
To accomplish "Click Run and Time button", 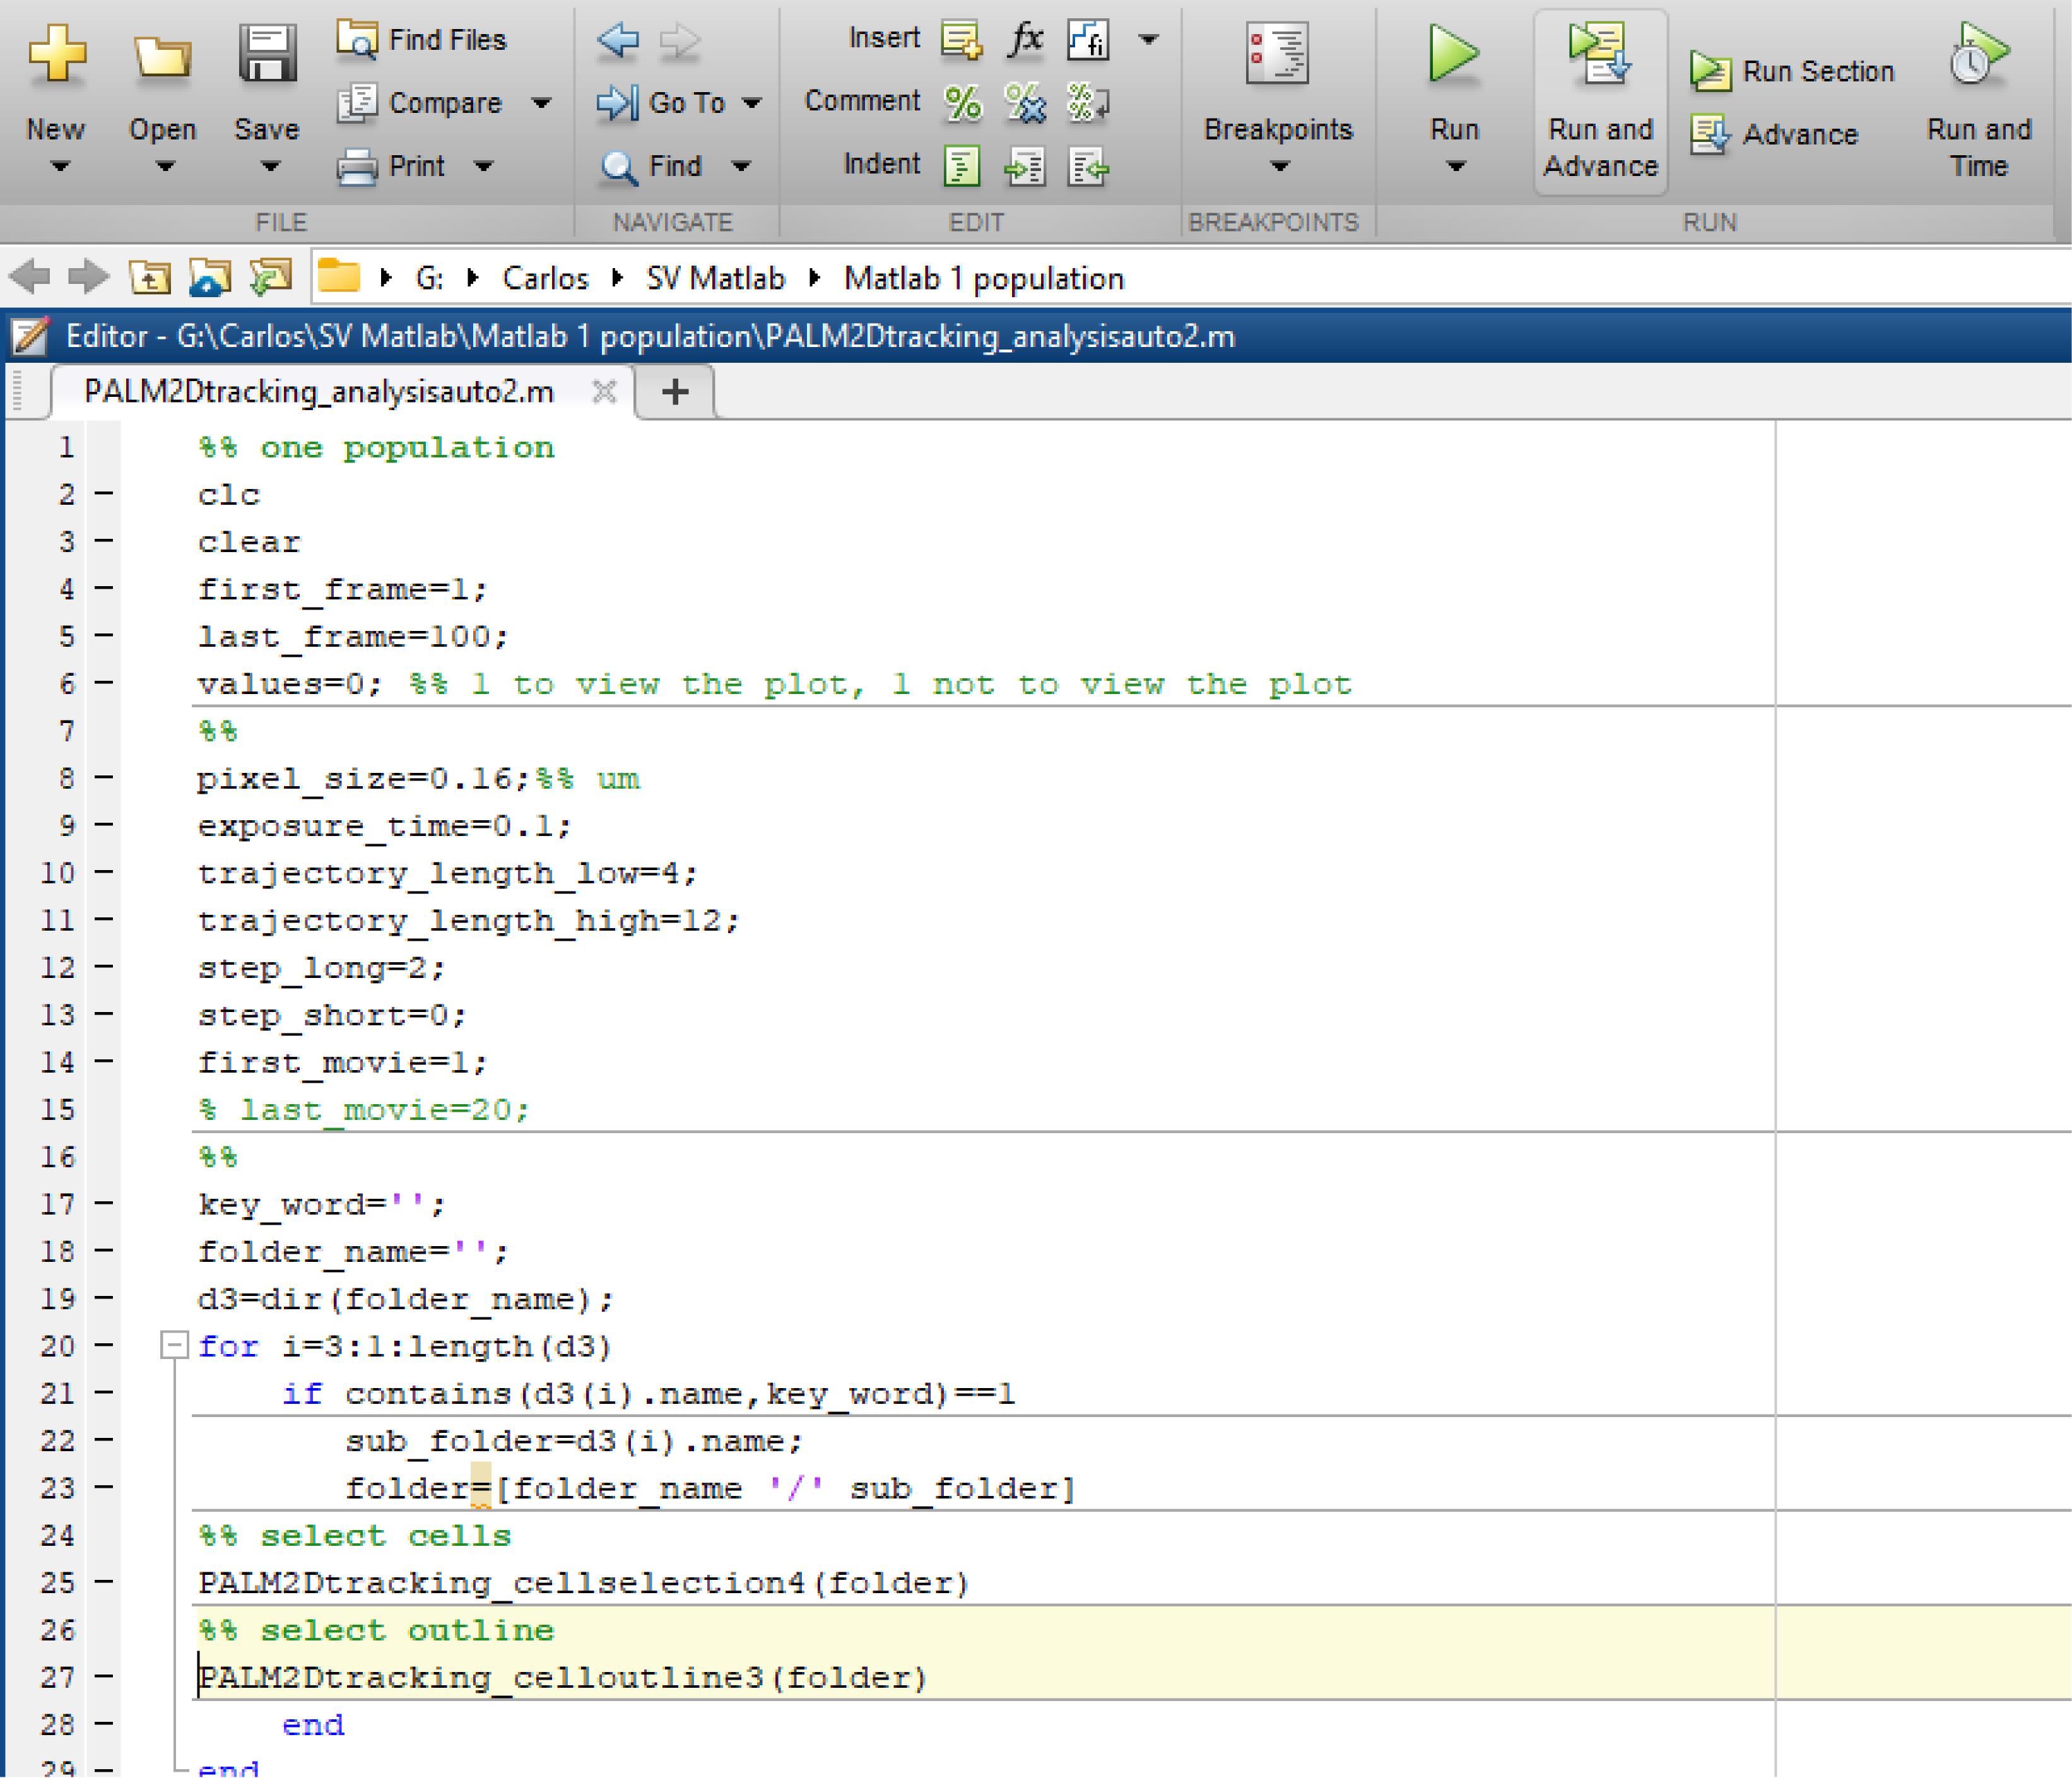I will tap(1979, 100).
